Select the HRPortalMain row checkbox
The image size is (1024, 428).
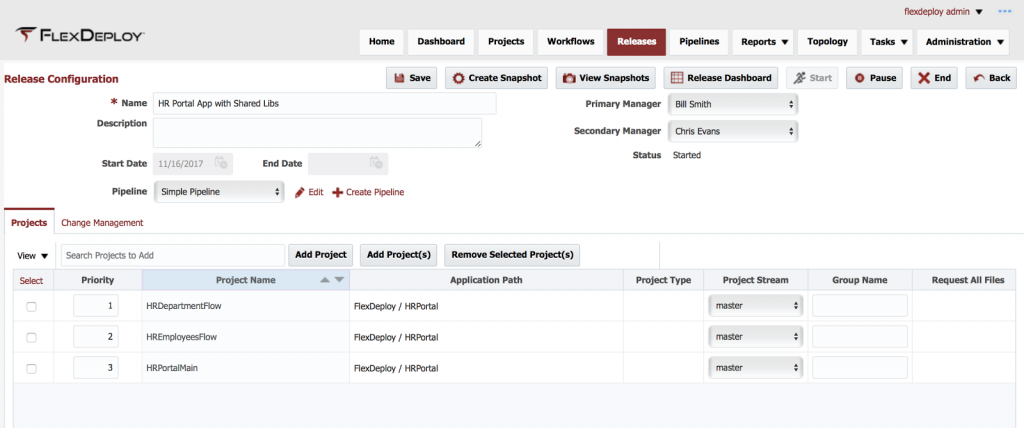31,369
